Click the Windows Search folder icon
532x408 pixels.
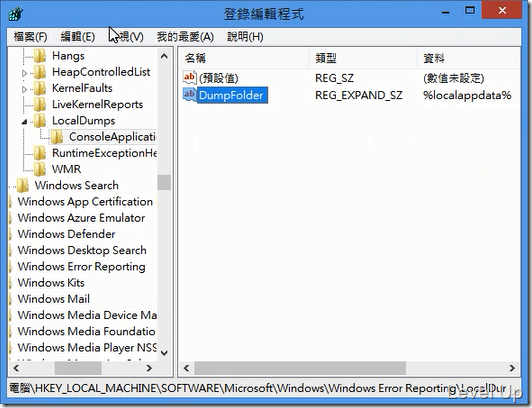tap(23, 185)
